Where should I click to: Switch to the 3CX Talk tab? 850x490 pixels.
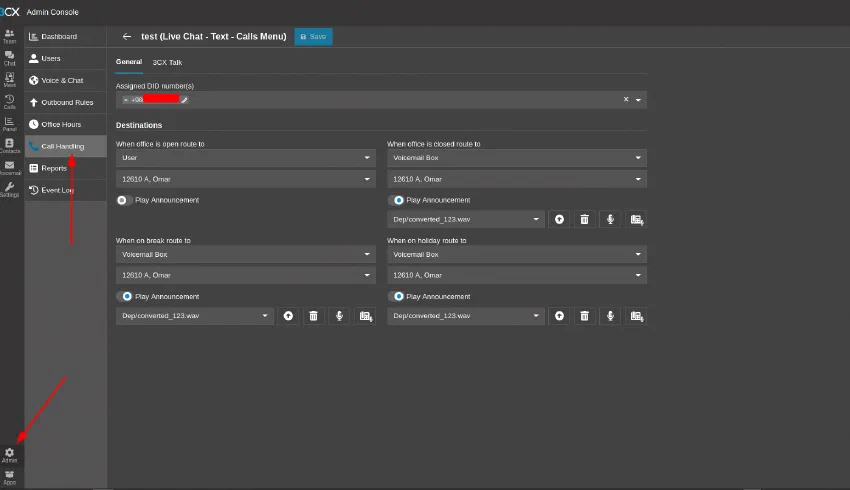coord(167,62)
